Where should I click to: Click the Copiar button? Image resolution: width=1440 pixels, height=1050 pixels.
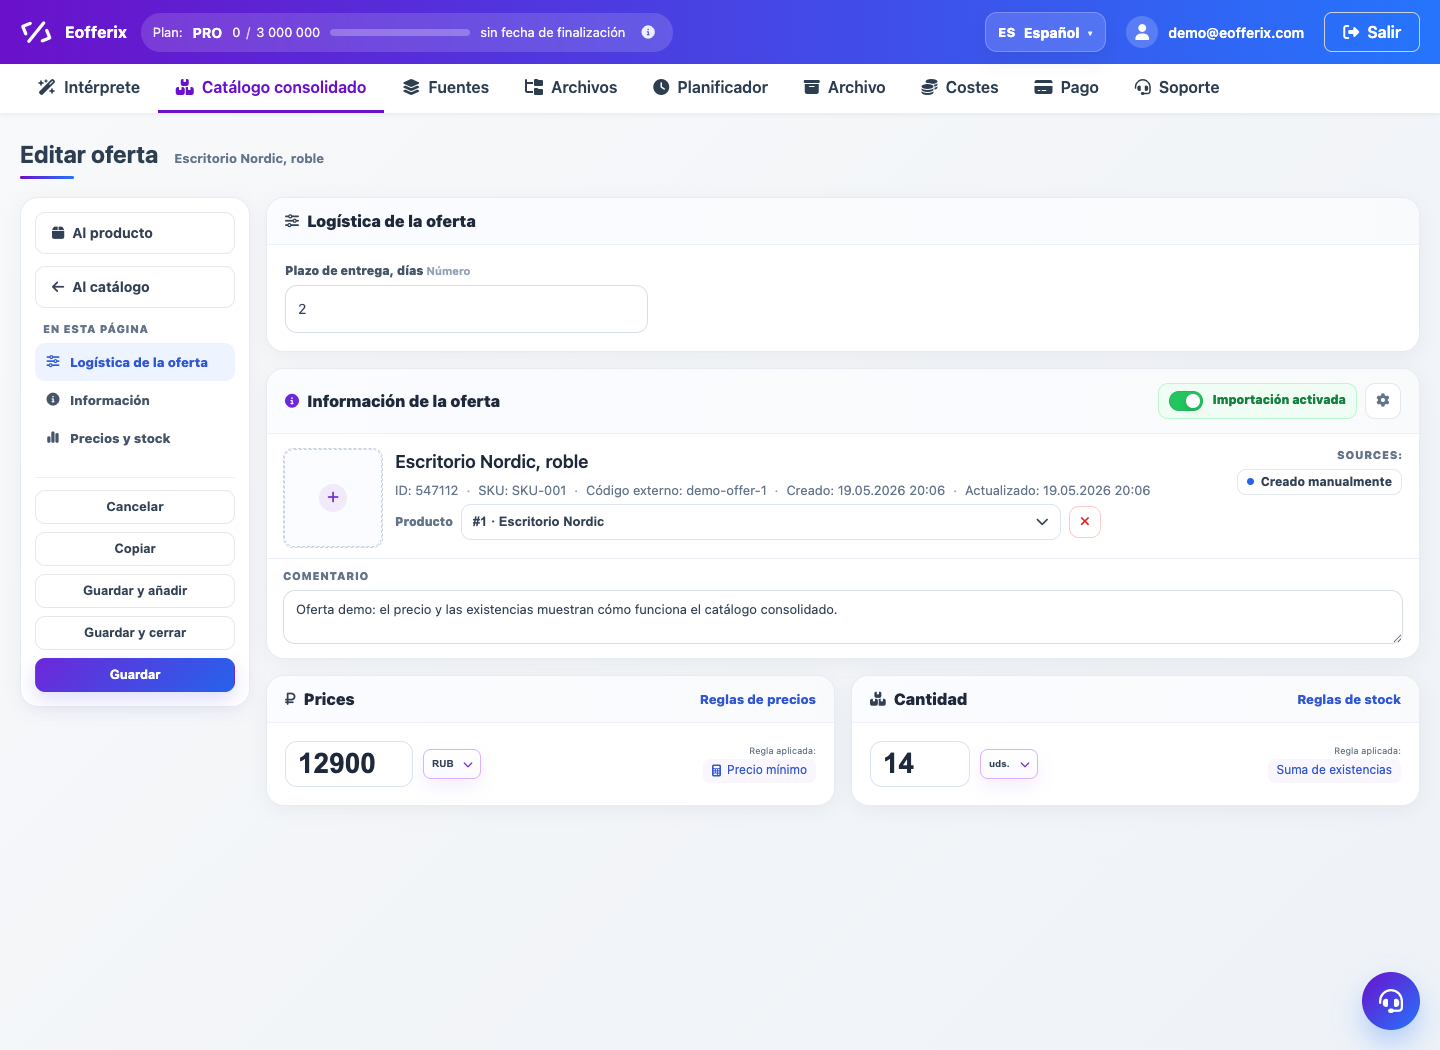[x=135, y=549]
